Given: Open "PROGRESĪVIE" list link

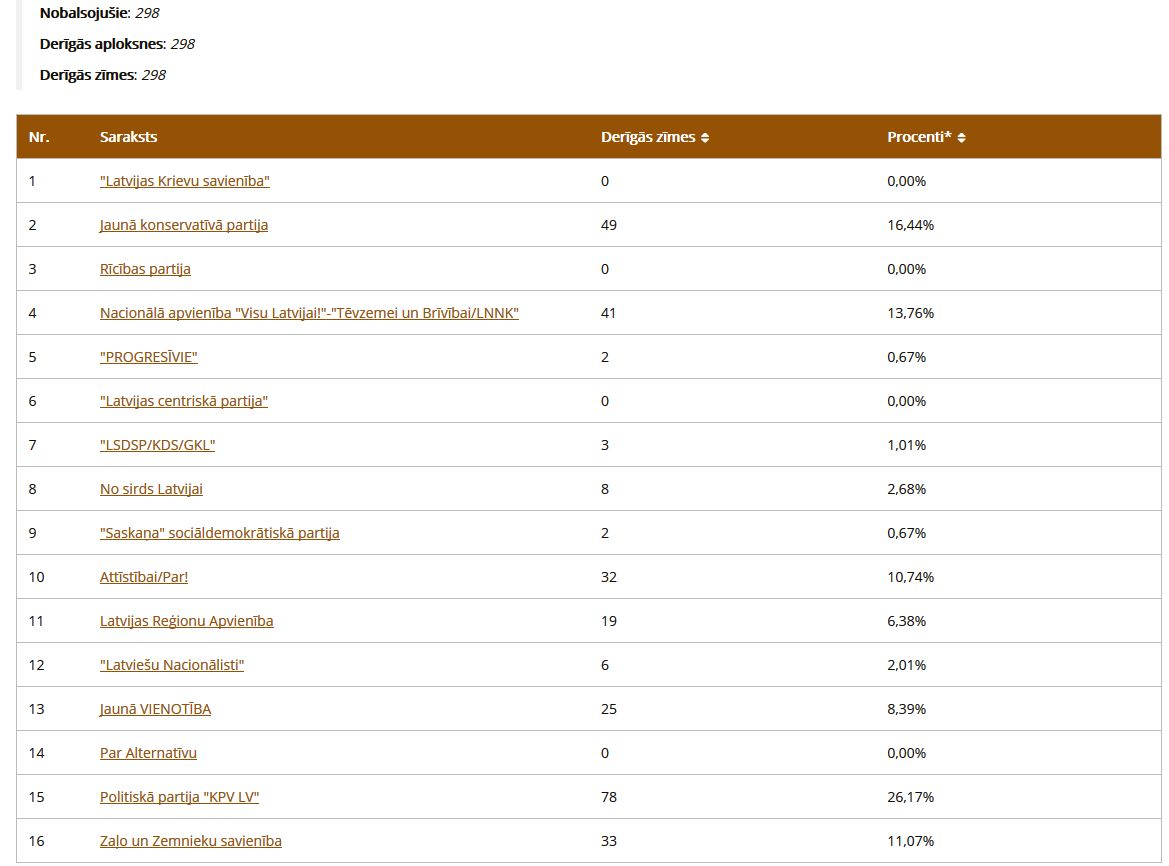Looking at the screenshot, I should [x=149, y=357].
